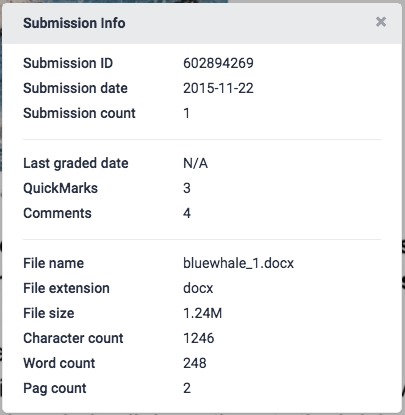Click the N/A graded date value

pos(195,163)
